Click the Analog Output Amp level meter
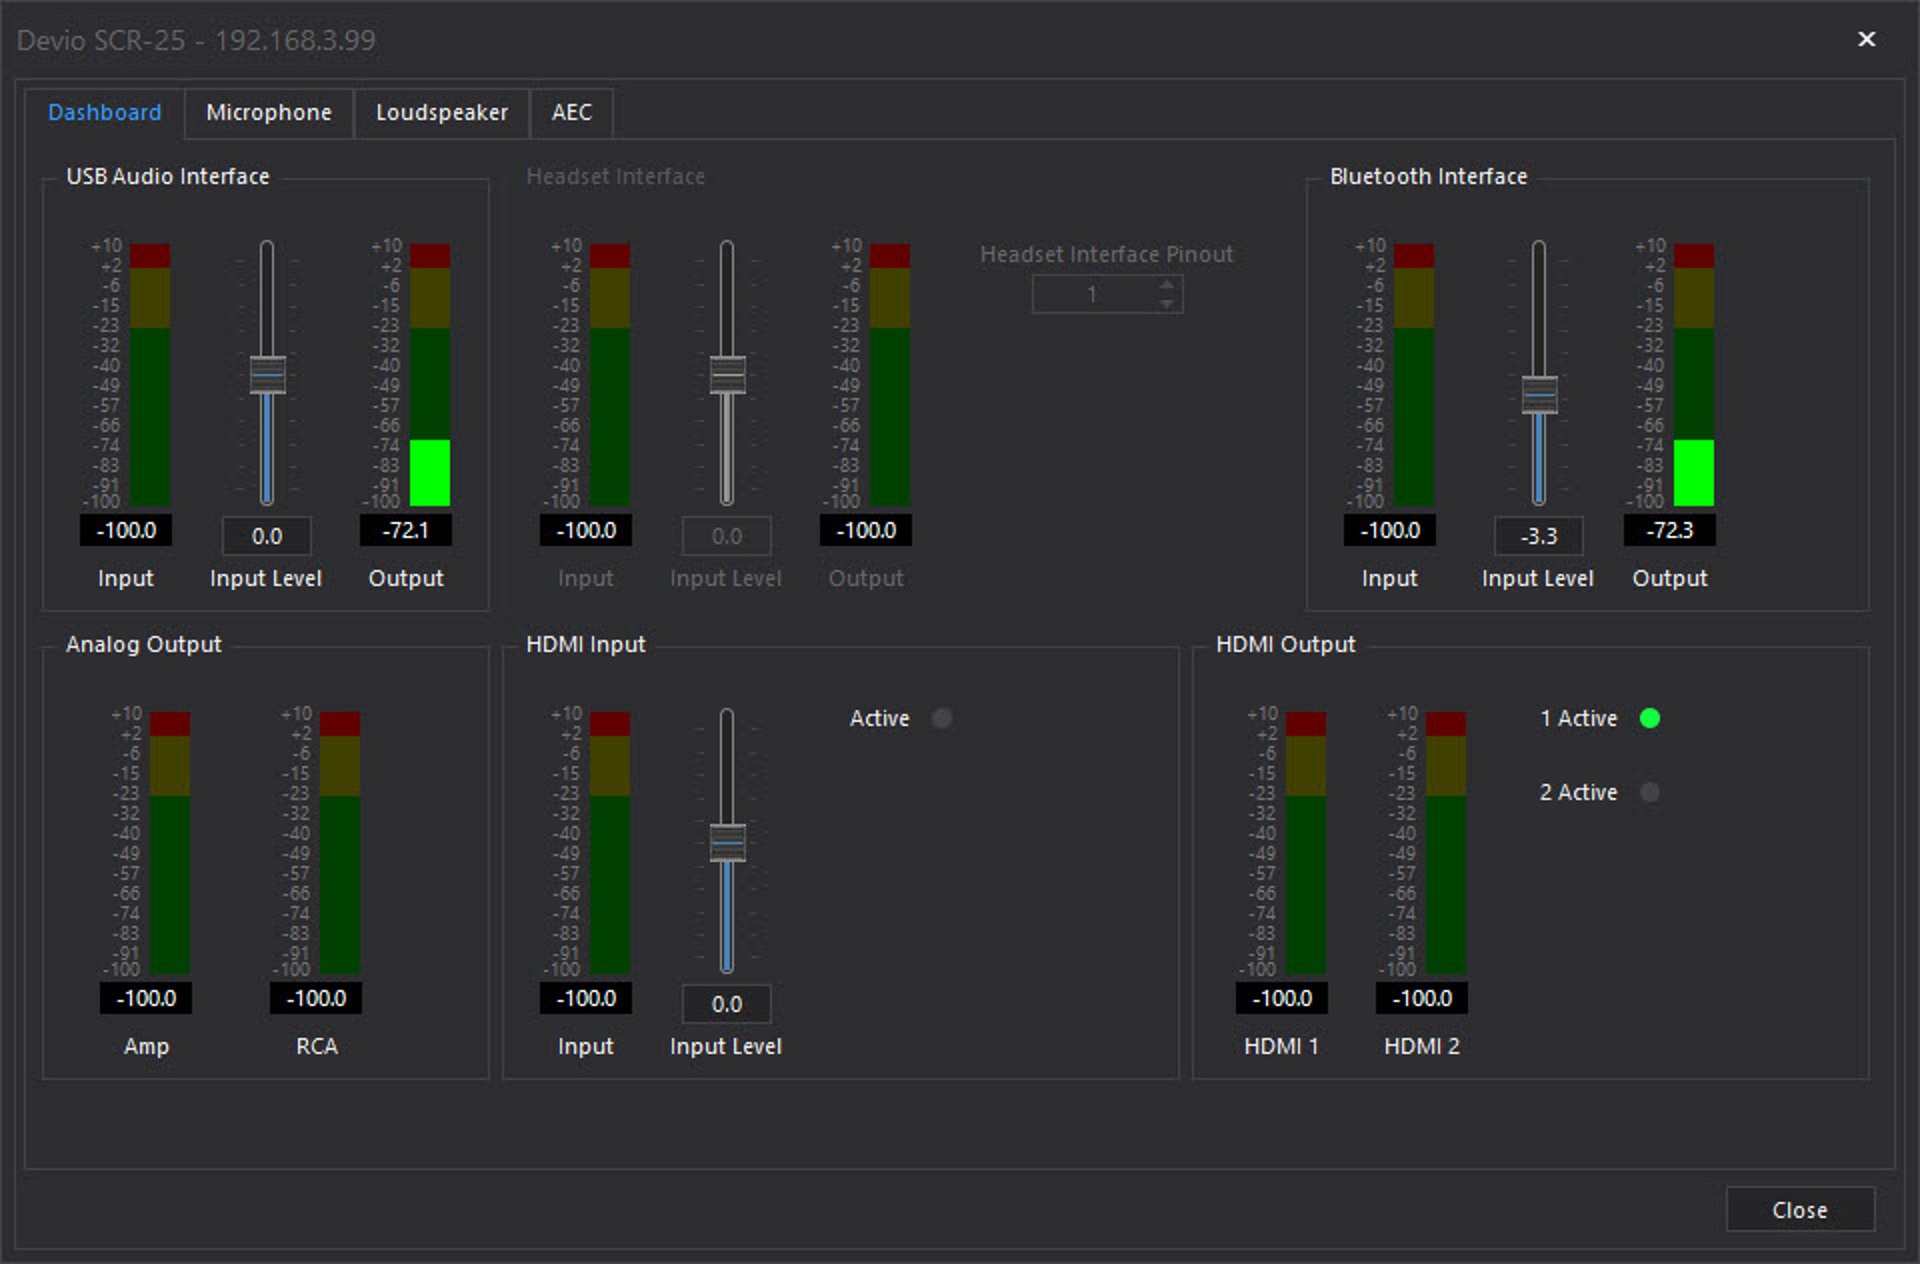The height and width of the screenshot is (1264, 1920). click(x=170, y=843)
